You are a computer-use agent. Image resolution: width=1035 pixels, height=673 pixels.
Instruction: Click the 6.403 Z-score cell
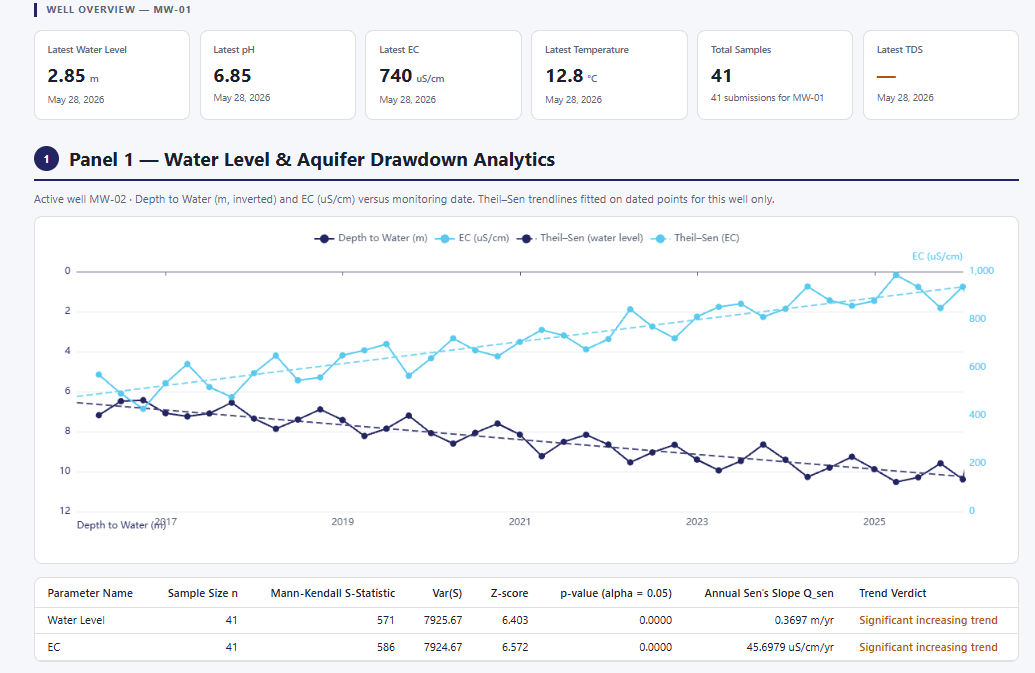coord(515,620)
